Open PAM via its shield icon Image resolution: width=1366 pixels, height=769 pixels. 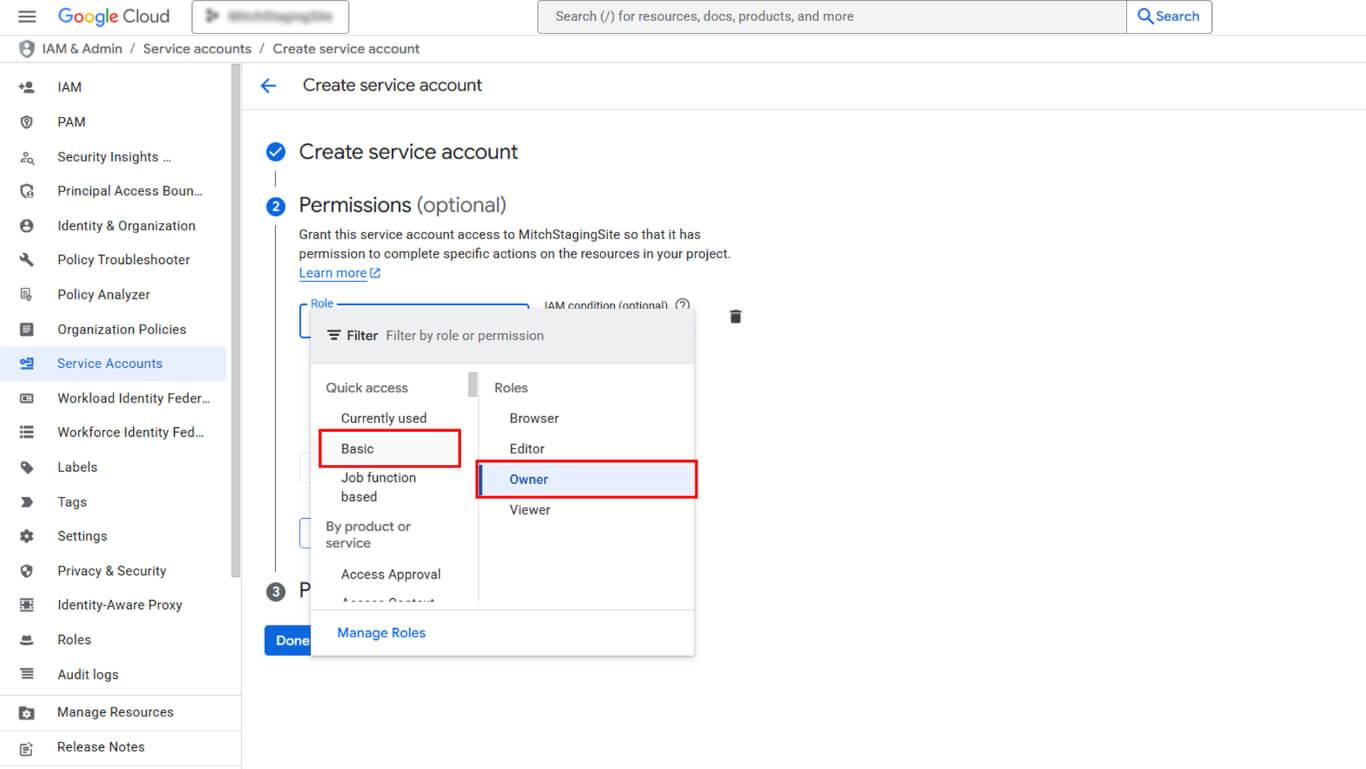pyautogui.click(x=27, y=122)
